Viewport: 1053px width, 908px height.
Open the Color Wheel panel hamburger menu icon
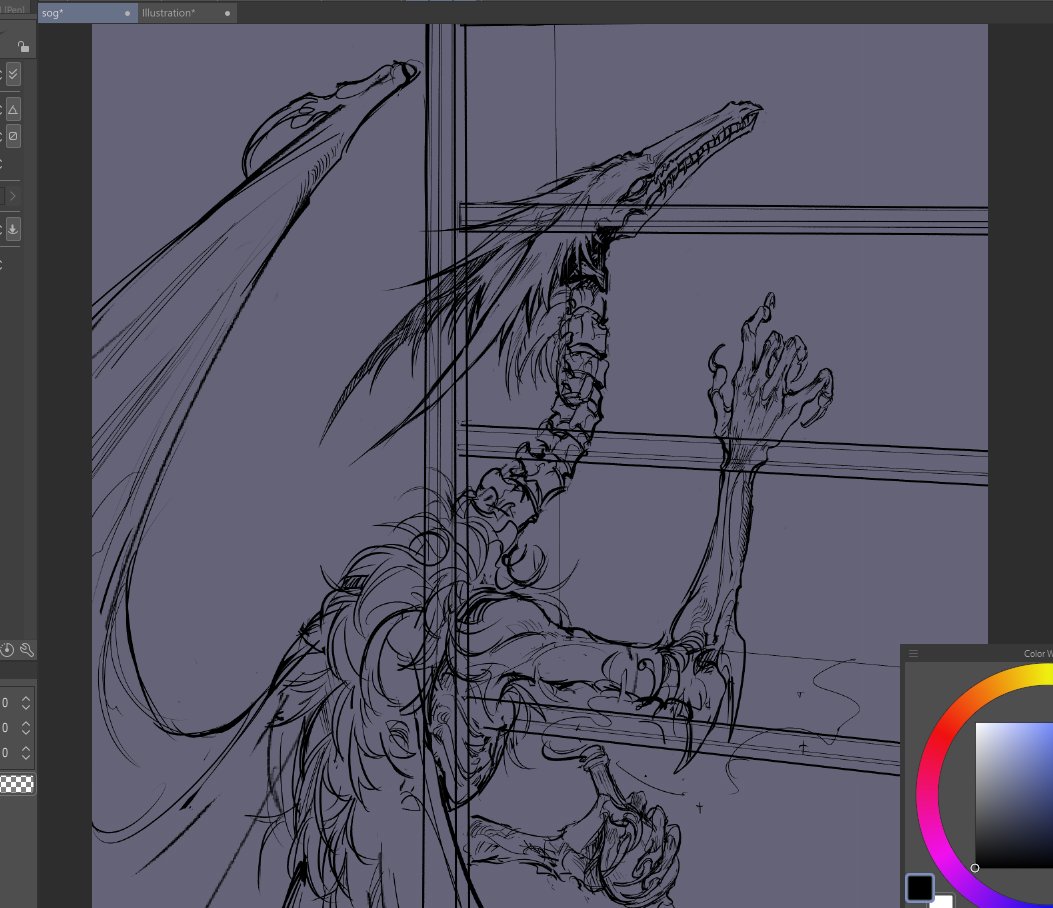[913, 653]
